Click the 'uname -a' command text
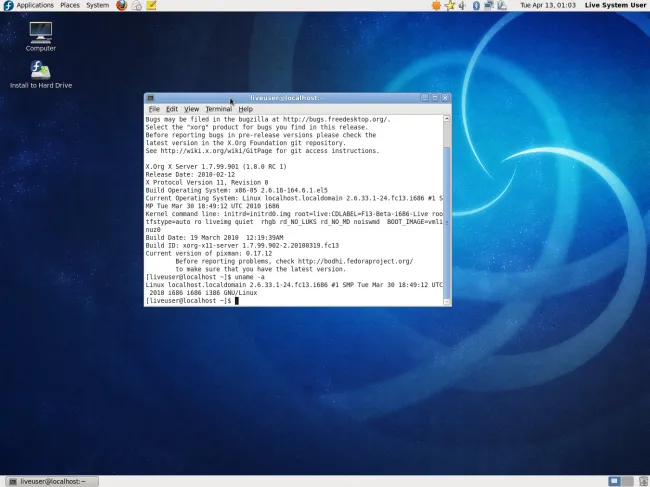The width and height of the screenshot is (650, 487). pos(250,277)
